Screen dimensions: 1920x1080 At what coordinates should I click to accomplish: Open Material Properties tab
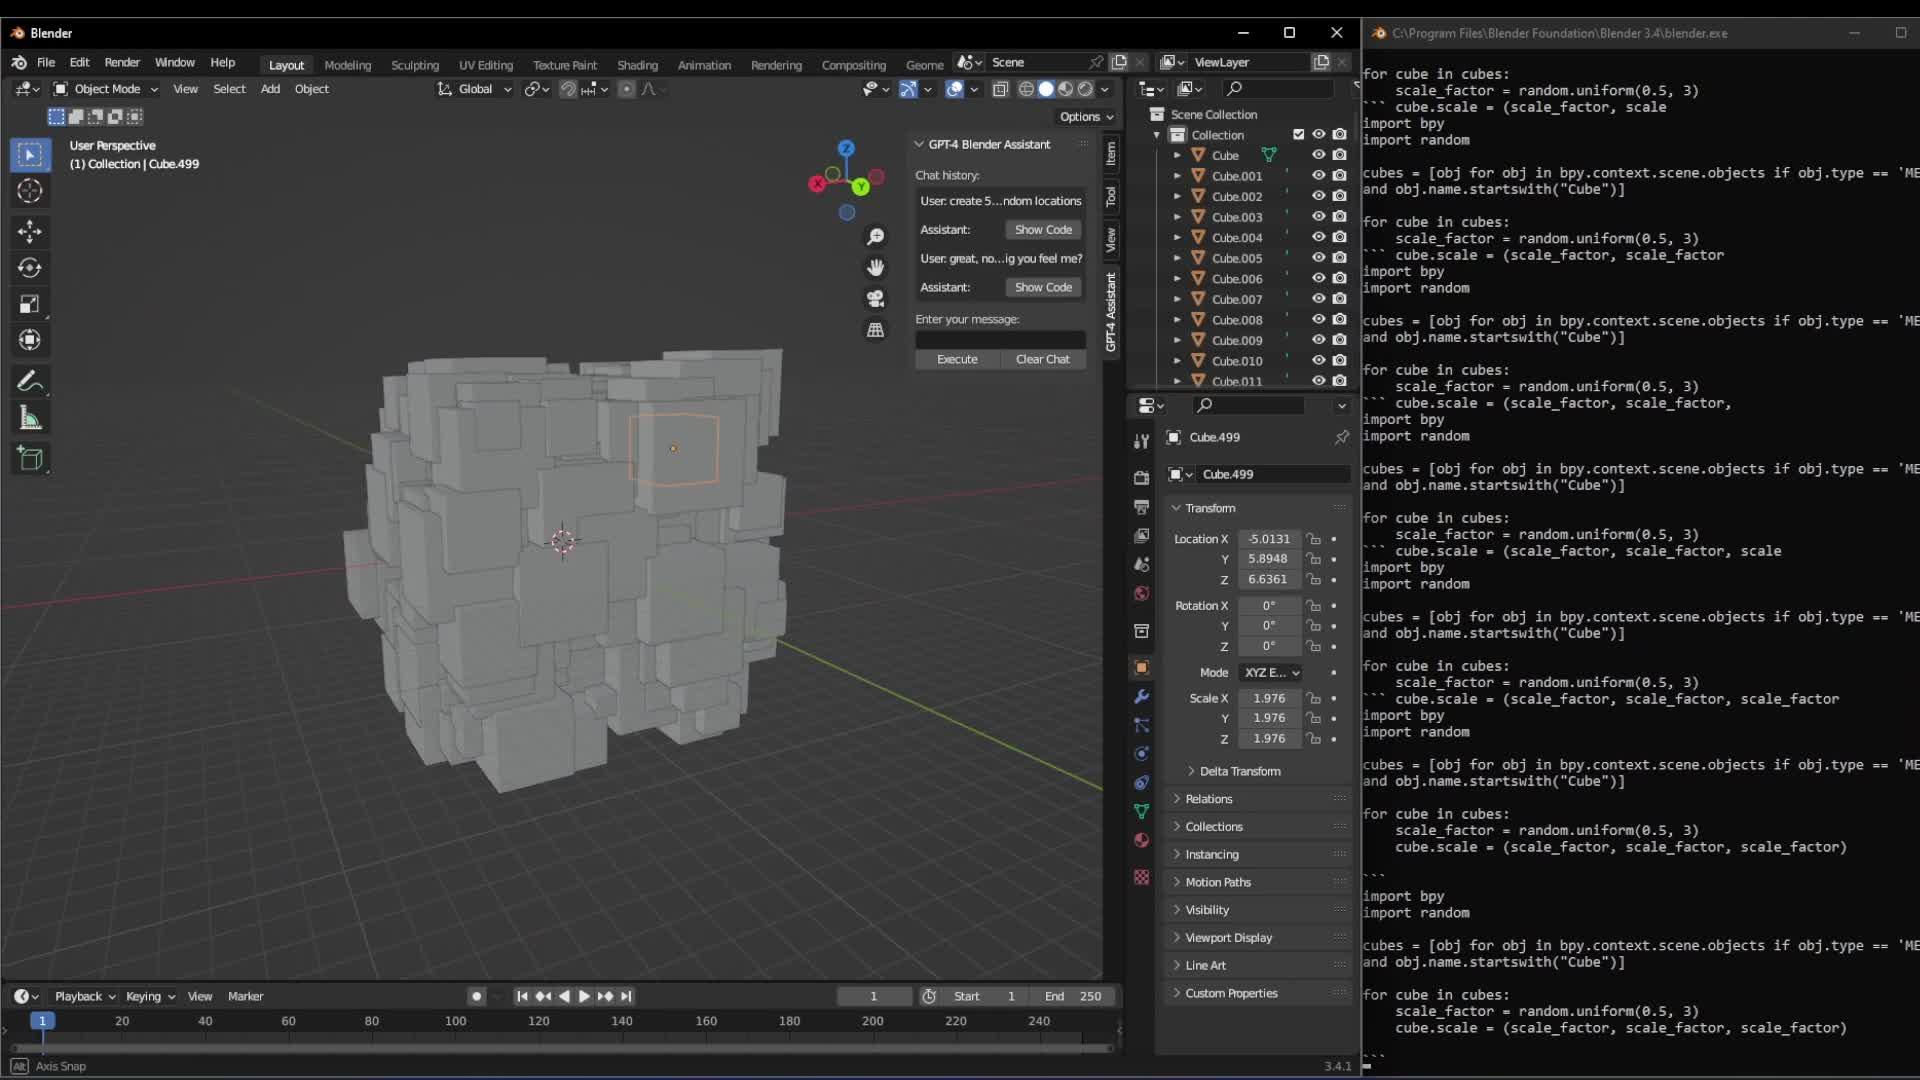pyautogui.click(x=1141, y=841)
